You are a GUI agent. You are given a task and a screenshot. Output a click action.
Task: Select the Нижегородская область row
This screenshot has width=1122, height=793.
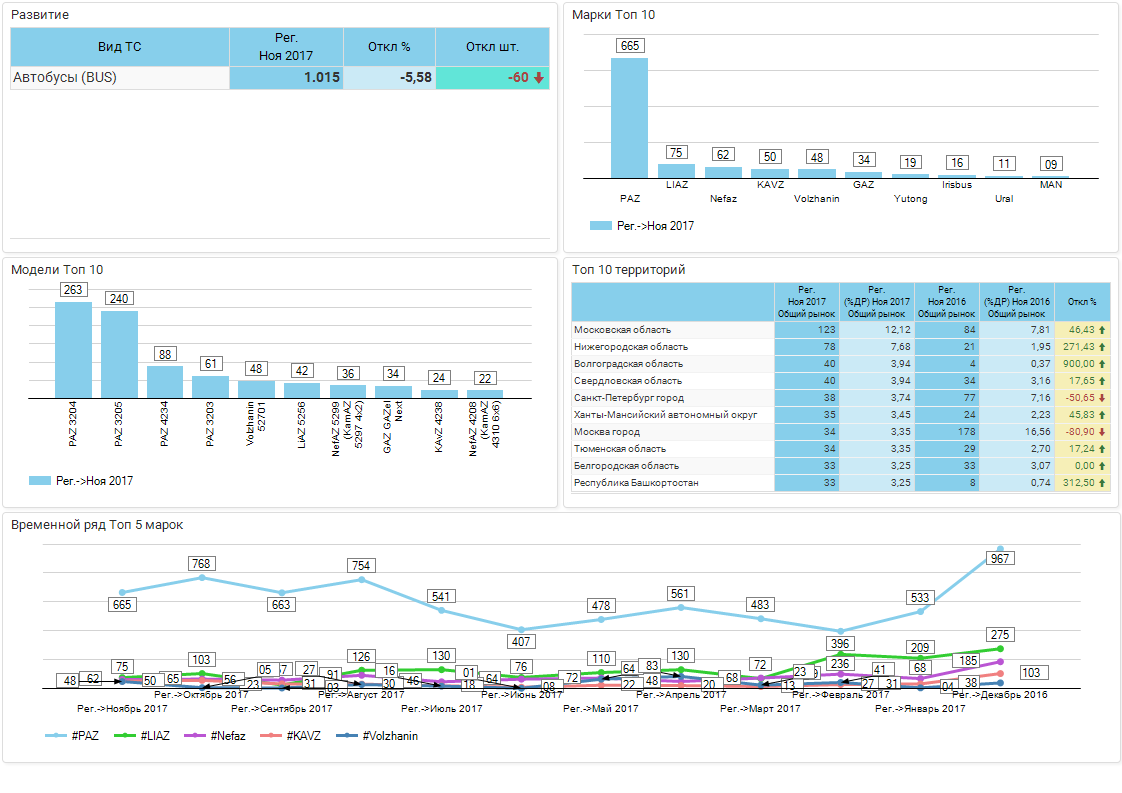click(x=840, y=346)
